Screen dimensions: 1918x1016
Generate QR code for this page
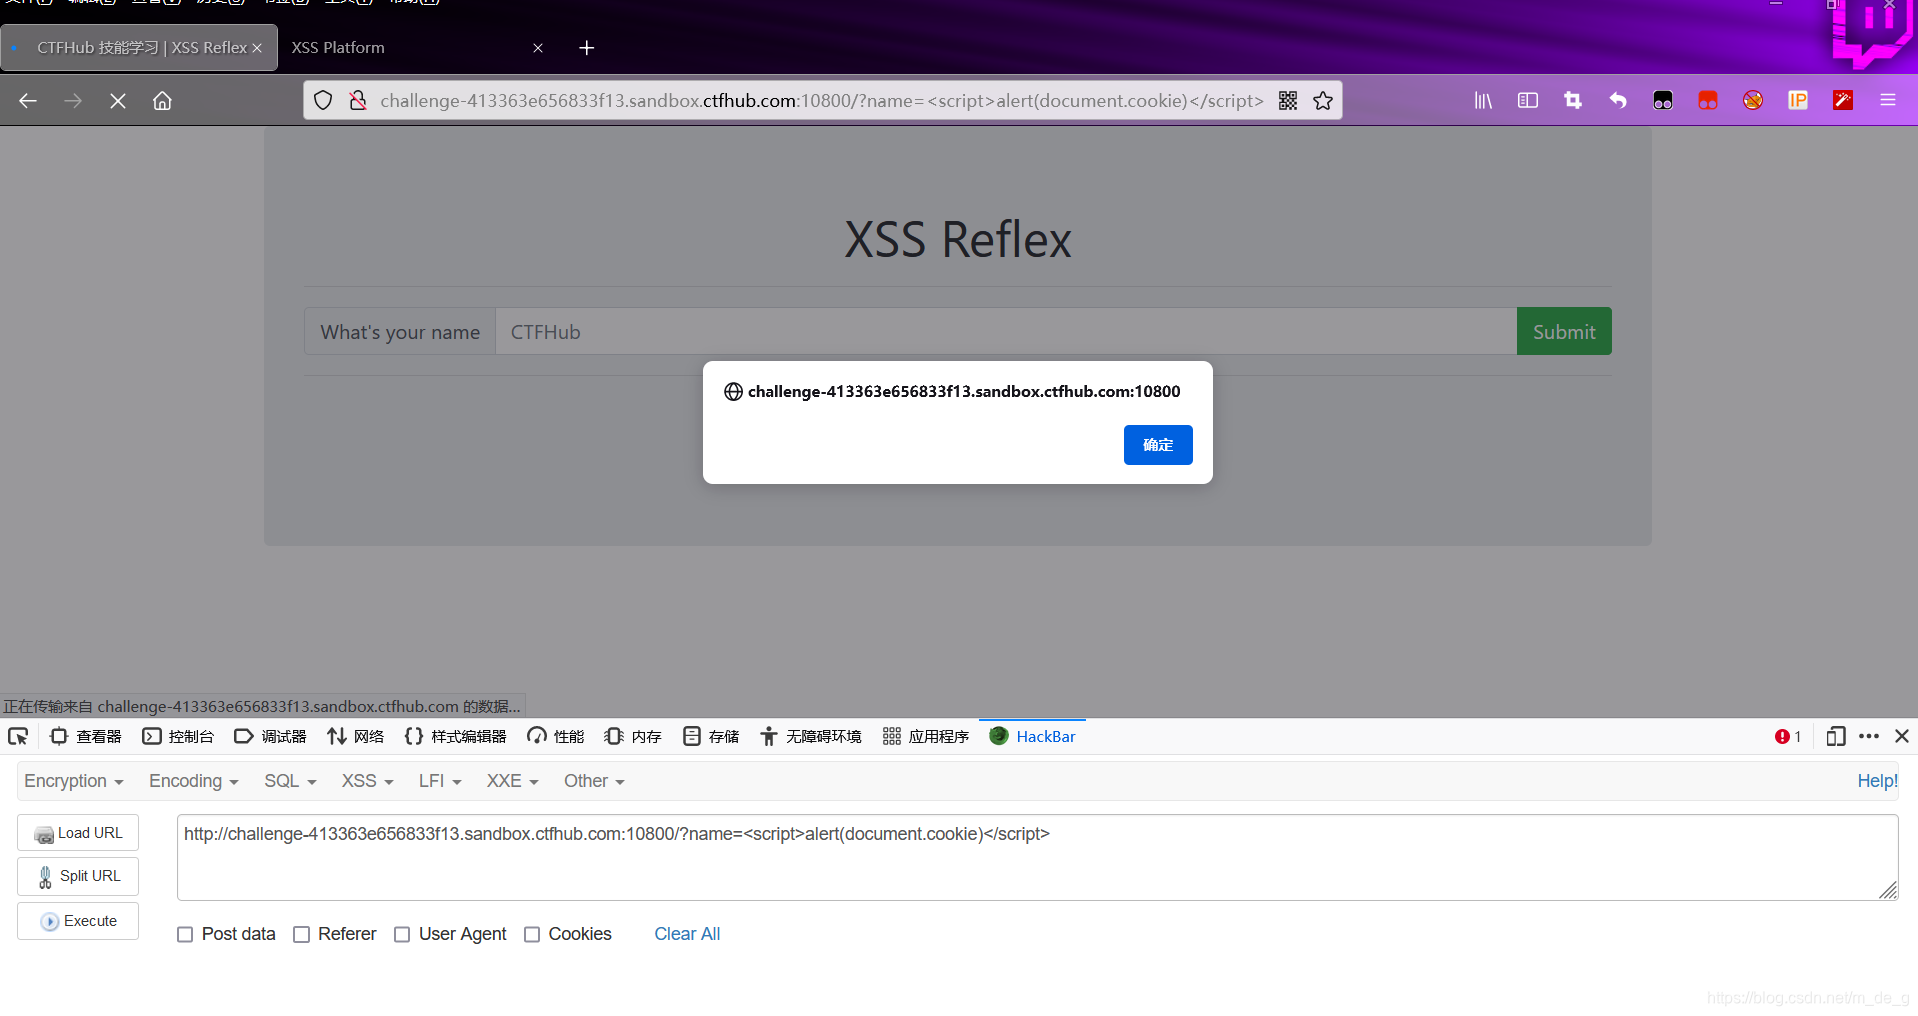coord(1288,101)
